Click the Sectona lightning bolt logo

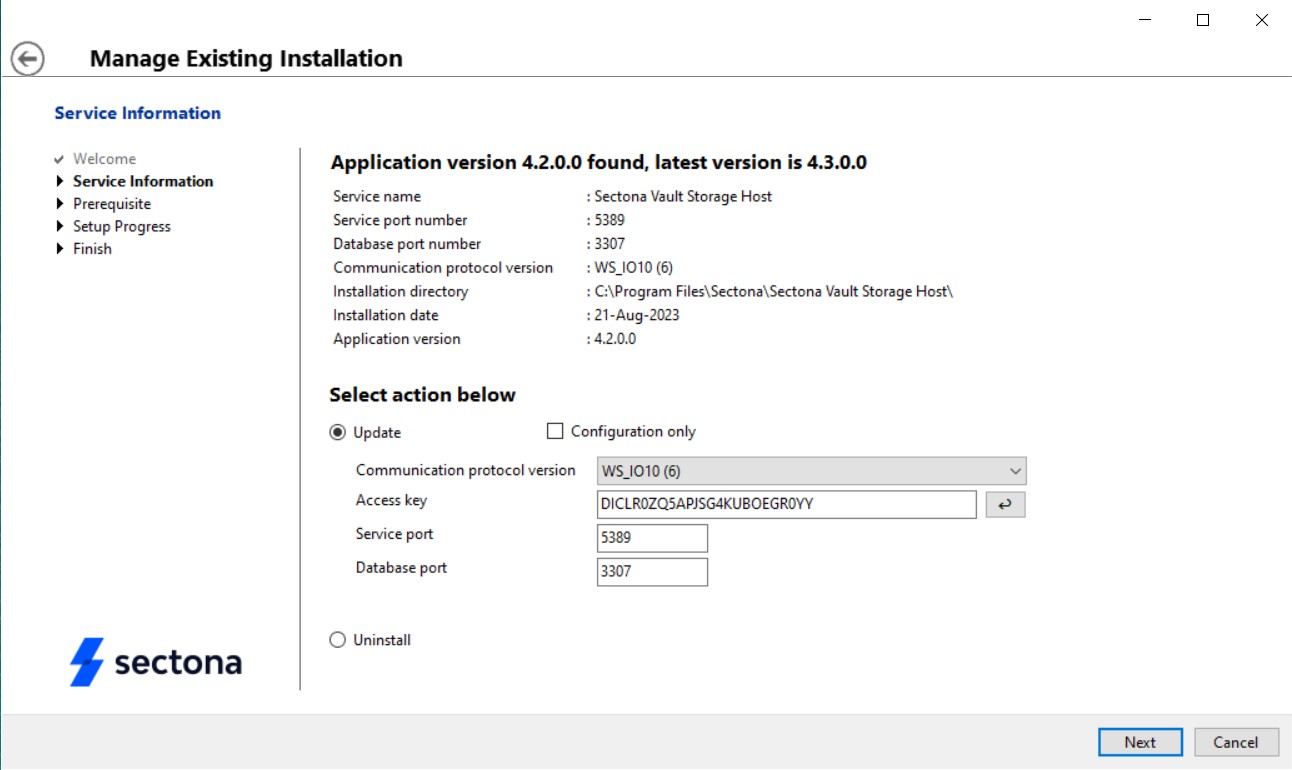(87, 662)
